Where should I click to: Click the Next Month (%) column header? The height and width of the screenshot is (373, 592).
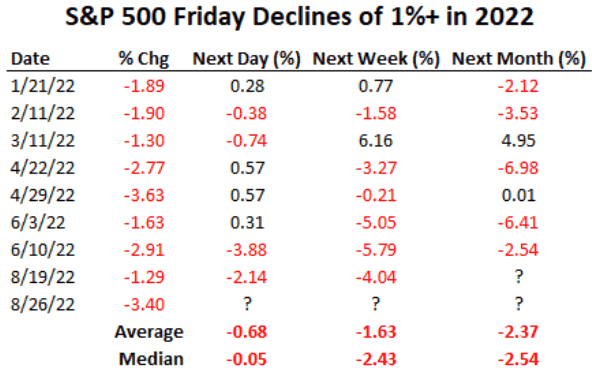point(518,59)
